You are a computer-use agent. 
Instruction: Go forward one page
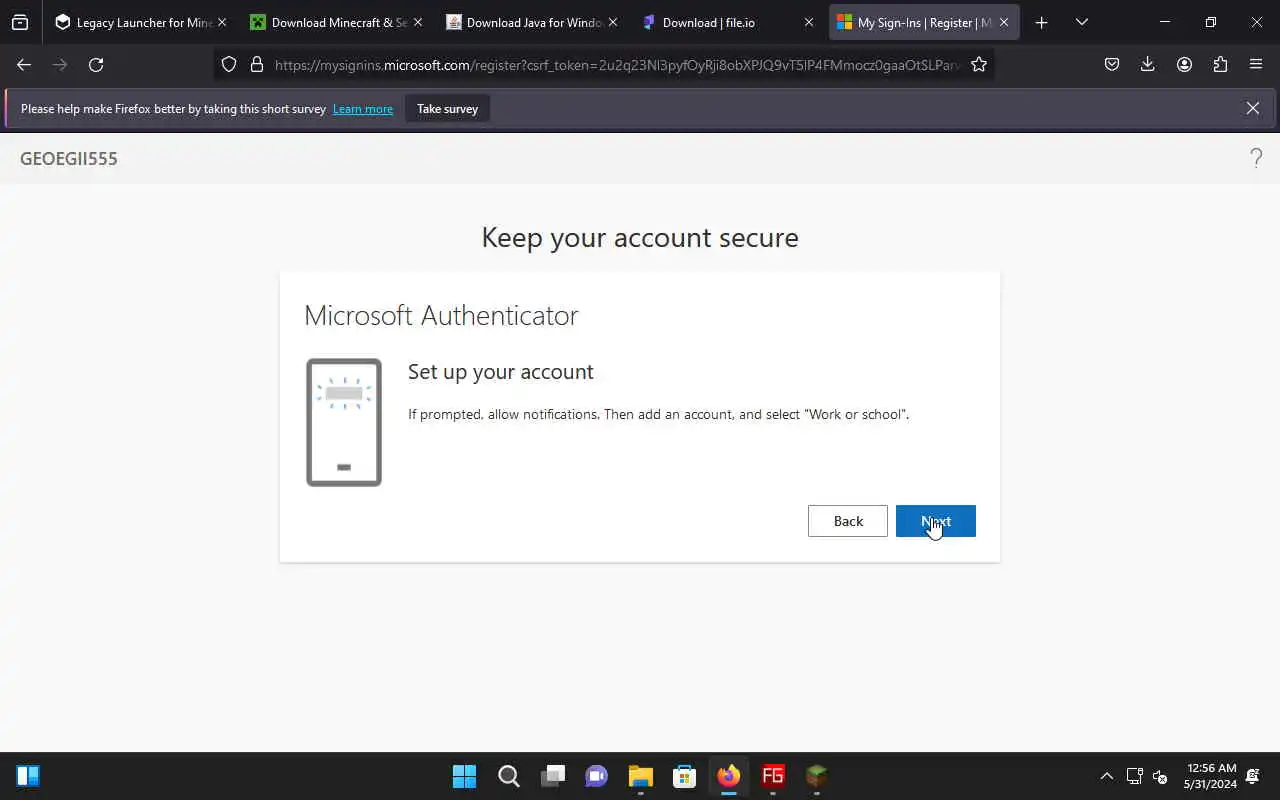pyautogui.click(x=60, y=64)
